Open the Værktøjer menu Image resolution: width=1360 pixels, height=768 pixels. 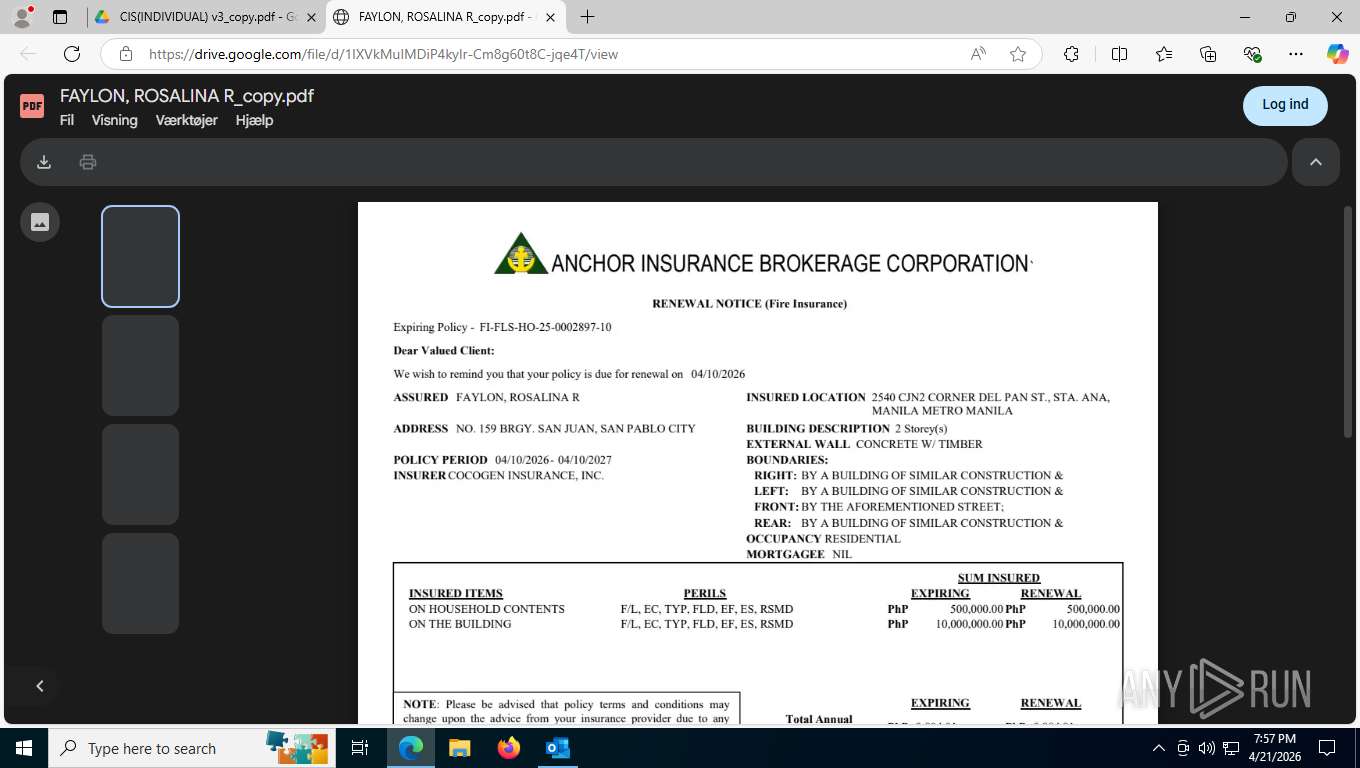coord(186,120)
